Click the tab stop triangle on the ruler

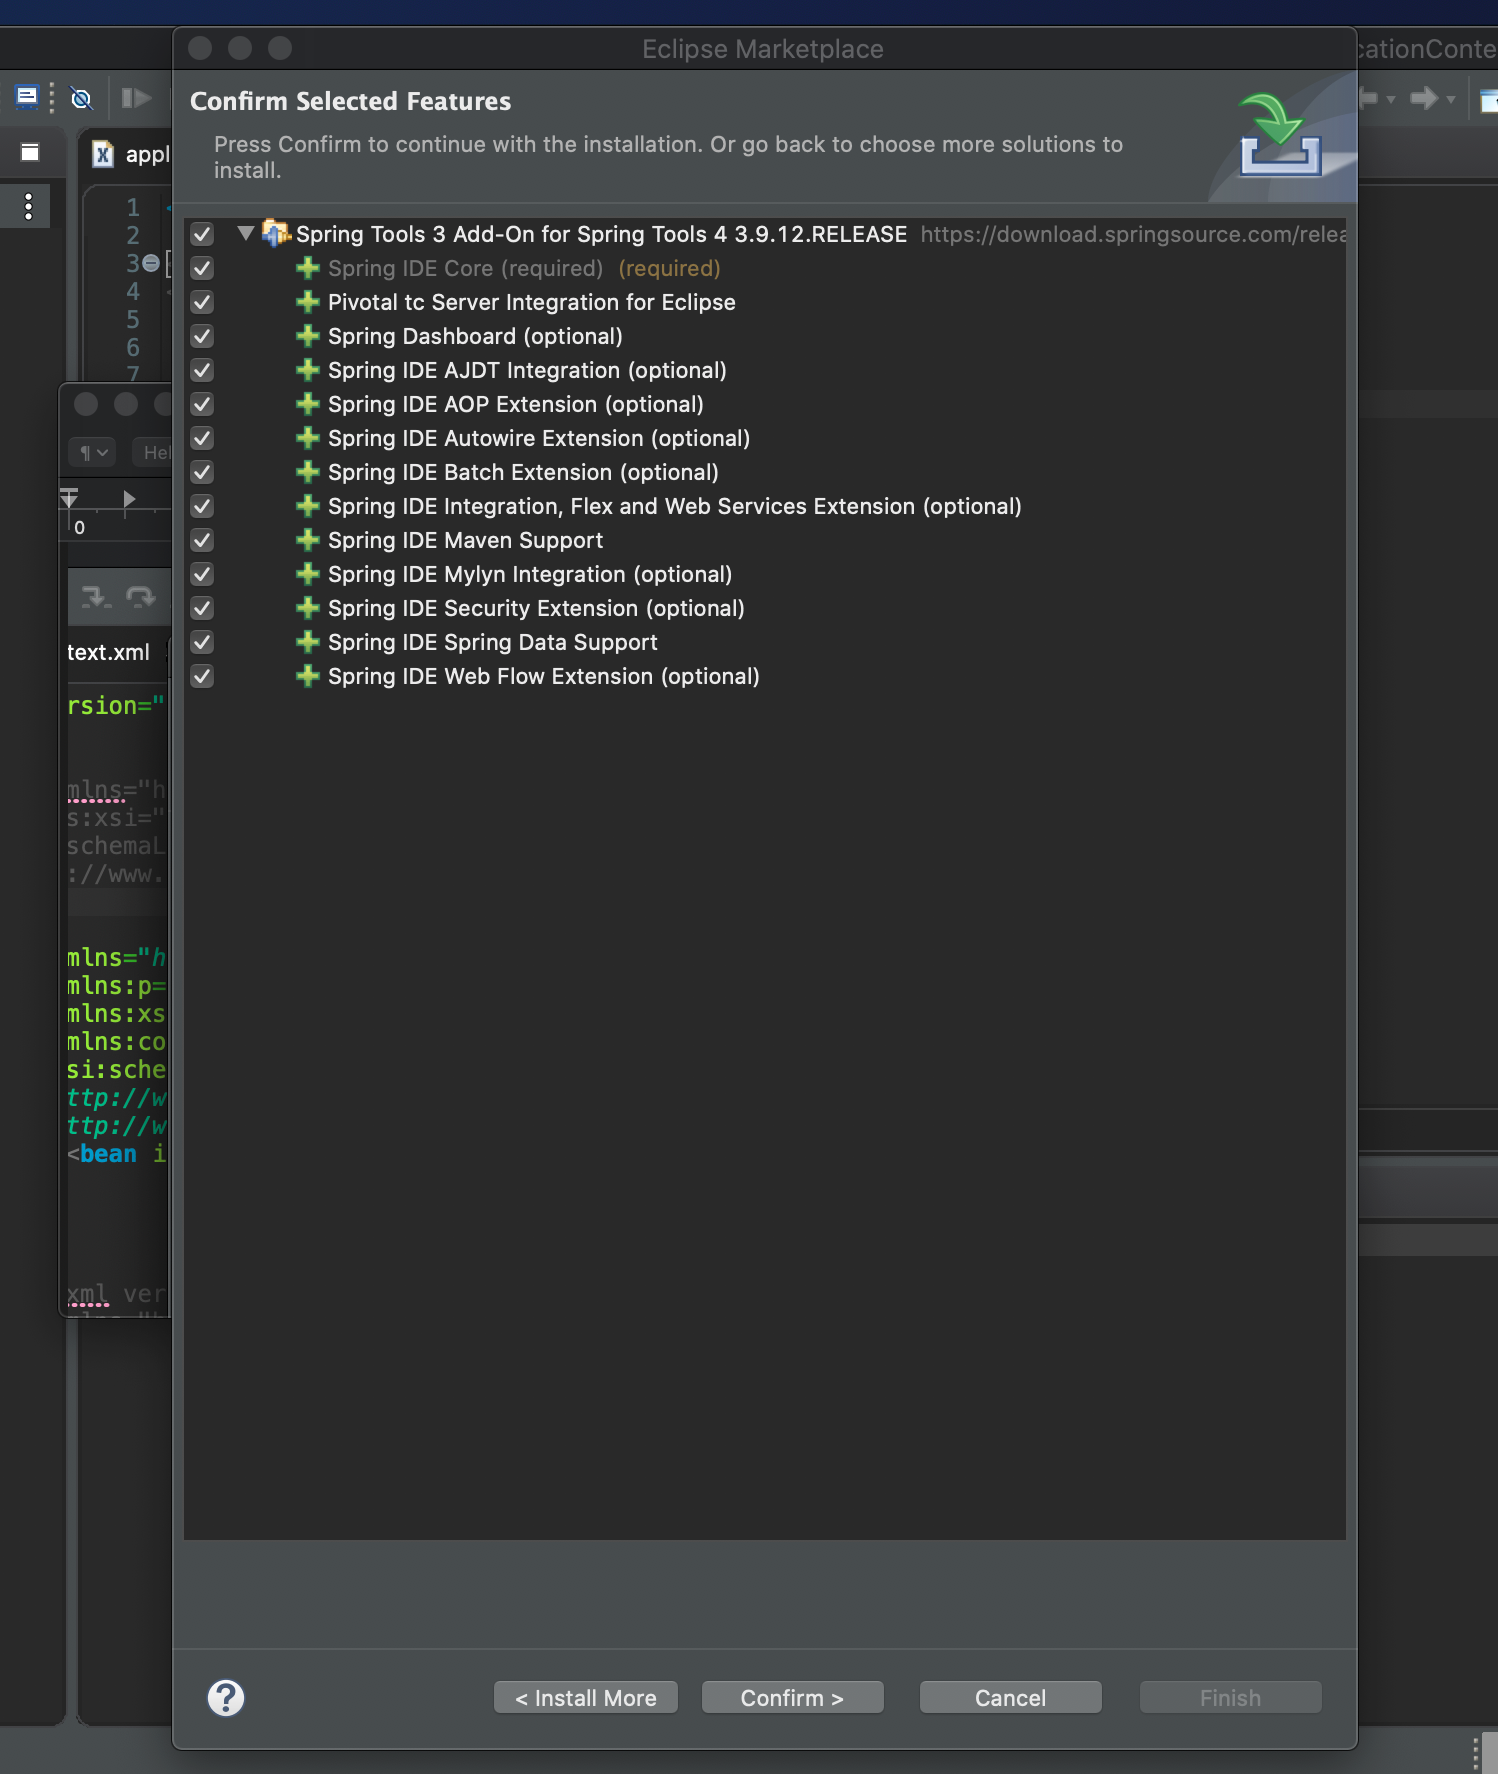coord(128,499)
